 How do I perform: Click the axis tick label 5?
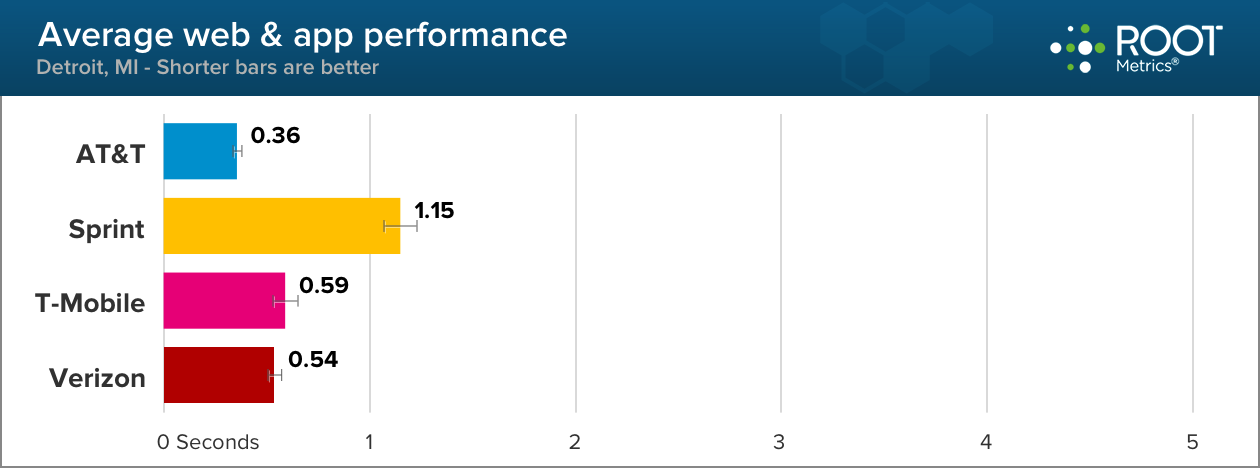(x=1191, y=442)
